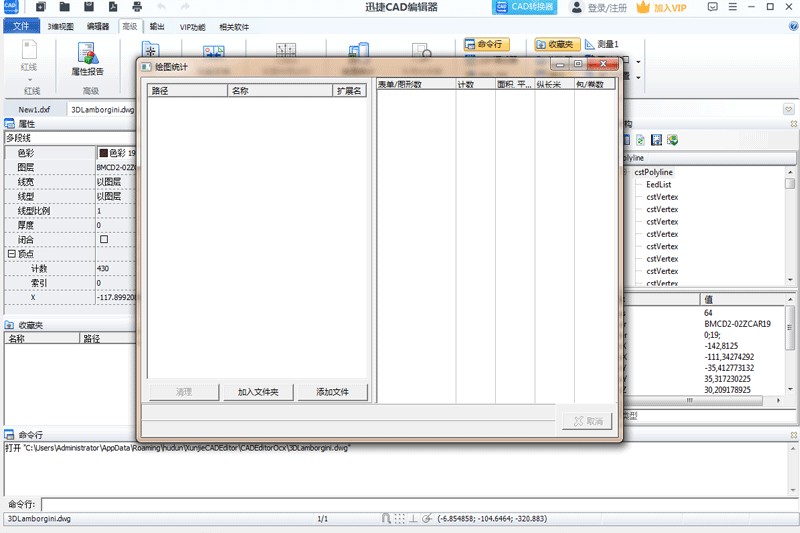This screenshot has height=533, width=800.
Task: Switch to 3DLamborgini.dwg document tab
Action: (x=102, y=110)
